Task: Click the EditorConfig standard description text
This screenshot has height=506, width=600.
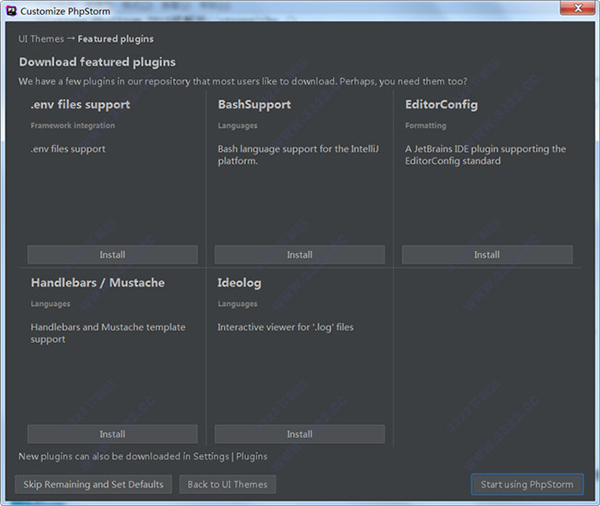Action: click(x=485, y=155)
